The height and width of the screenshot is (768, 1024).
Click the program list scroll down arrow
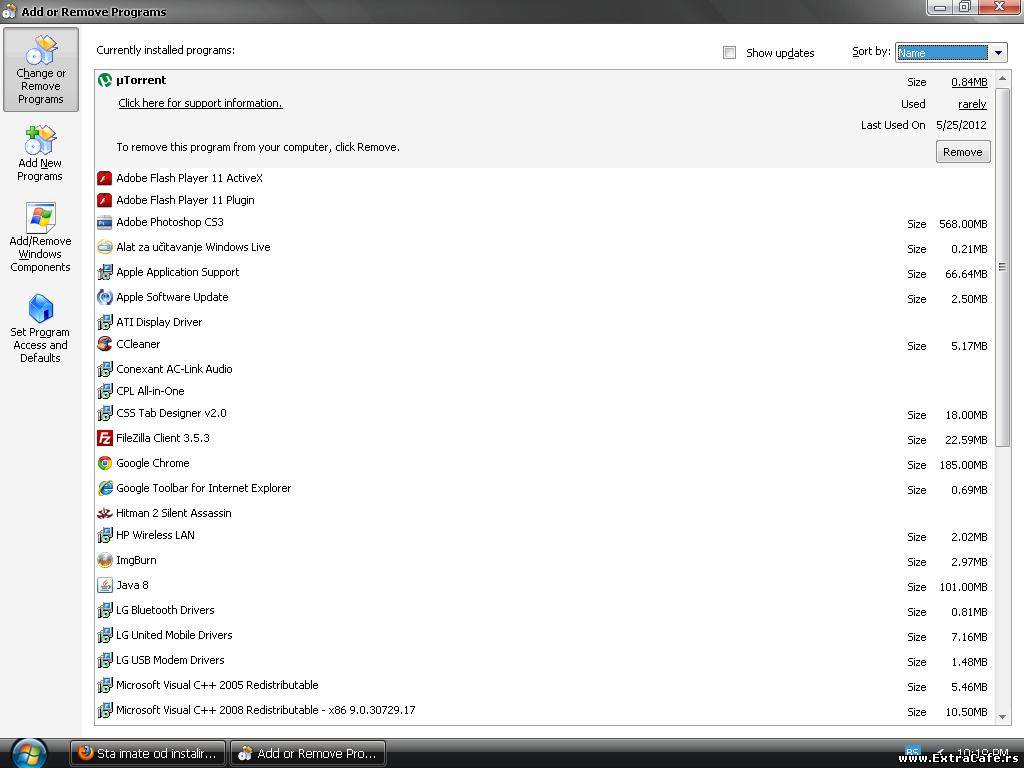[x=1002, y=716]
